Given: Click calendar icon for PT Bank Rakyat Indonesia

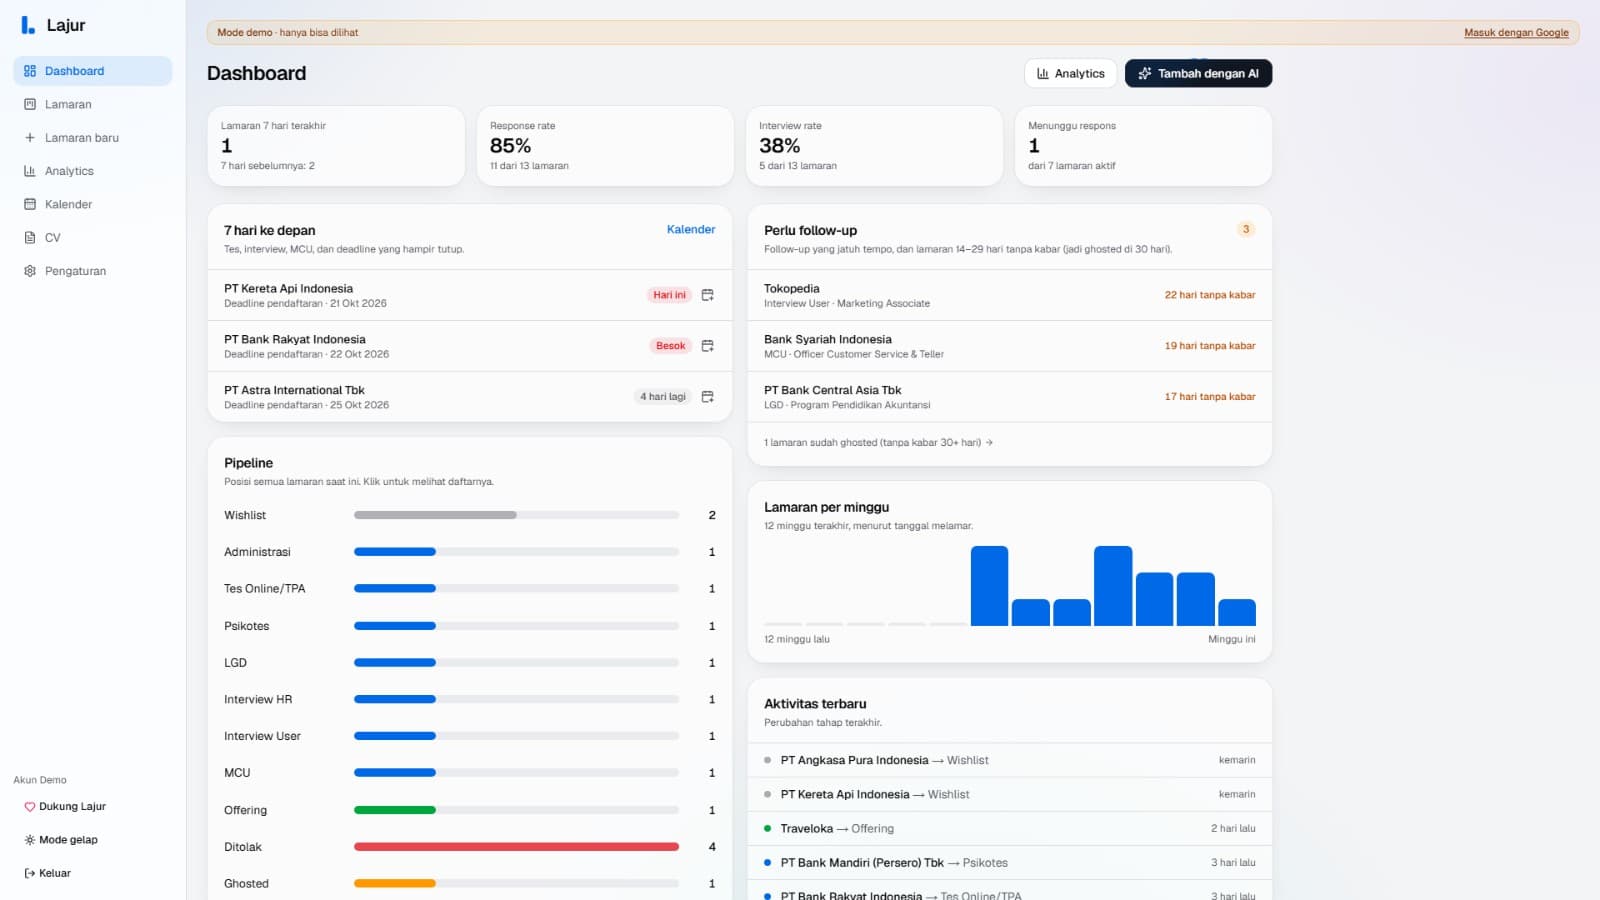Looking at the screenshot, I should (708, 346).
